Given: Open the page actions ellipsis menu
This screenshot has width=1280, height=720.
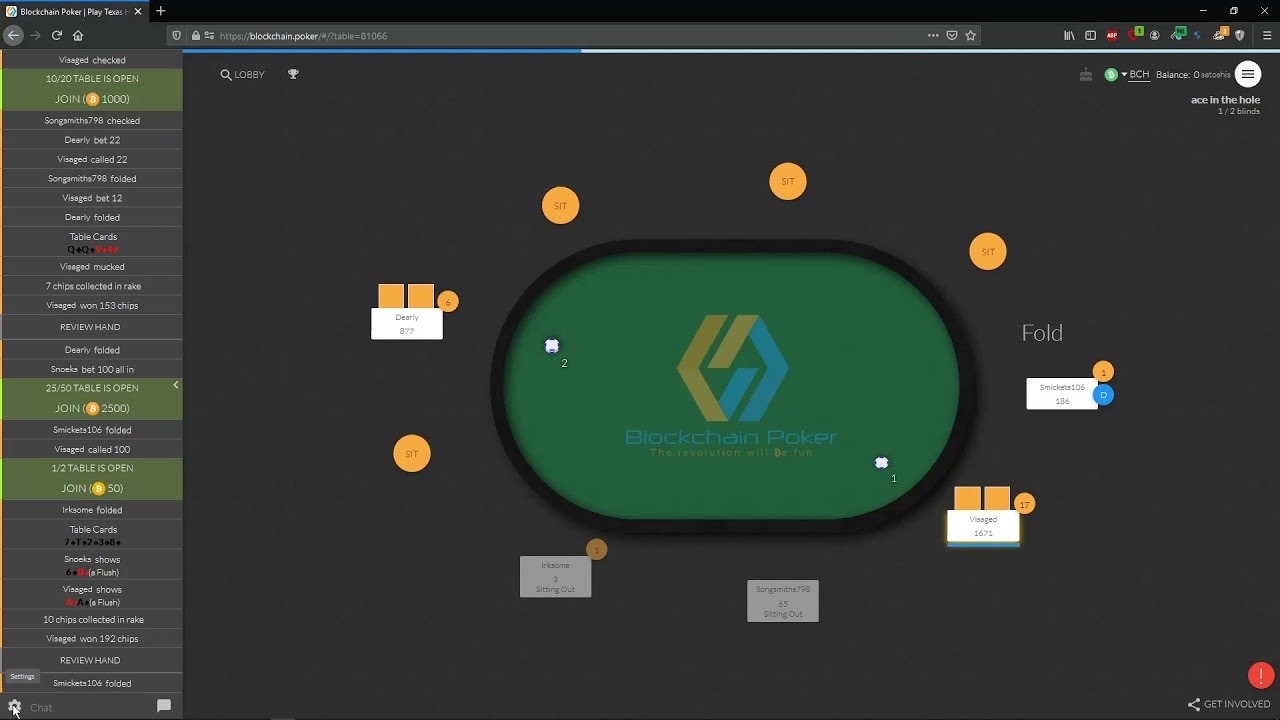Looking at the screenshot, I should pyautogui.click(x=933, y=35).
